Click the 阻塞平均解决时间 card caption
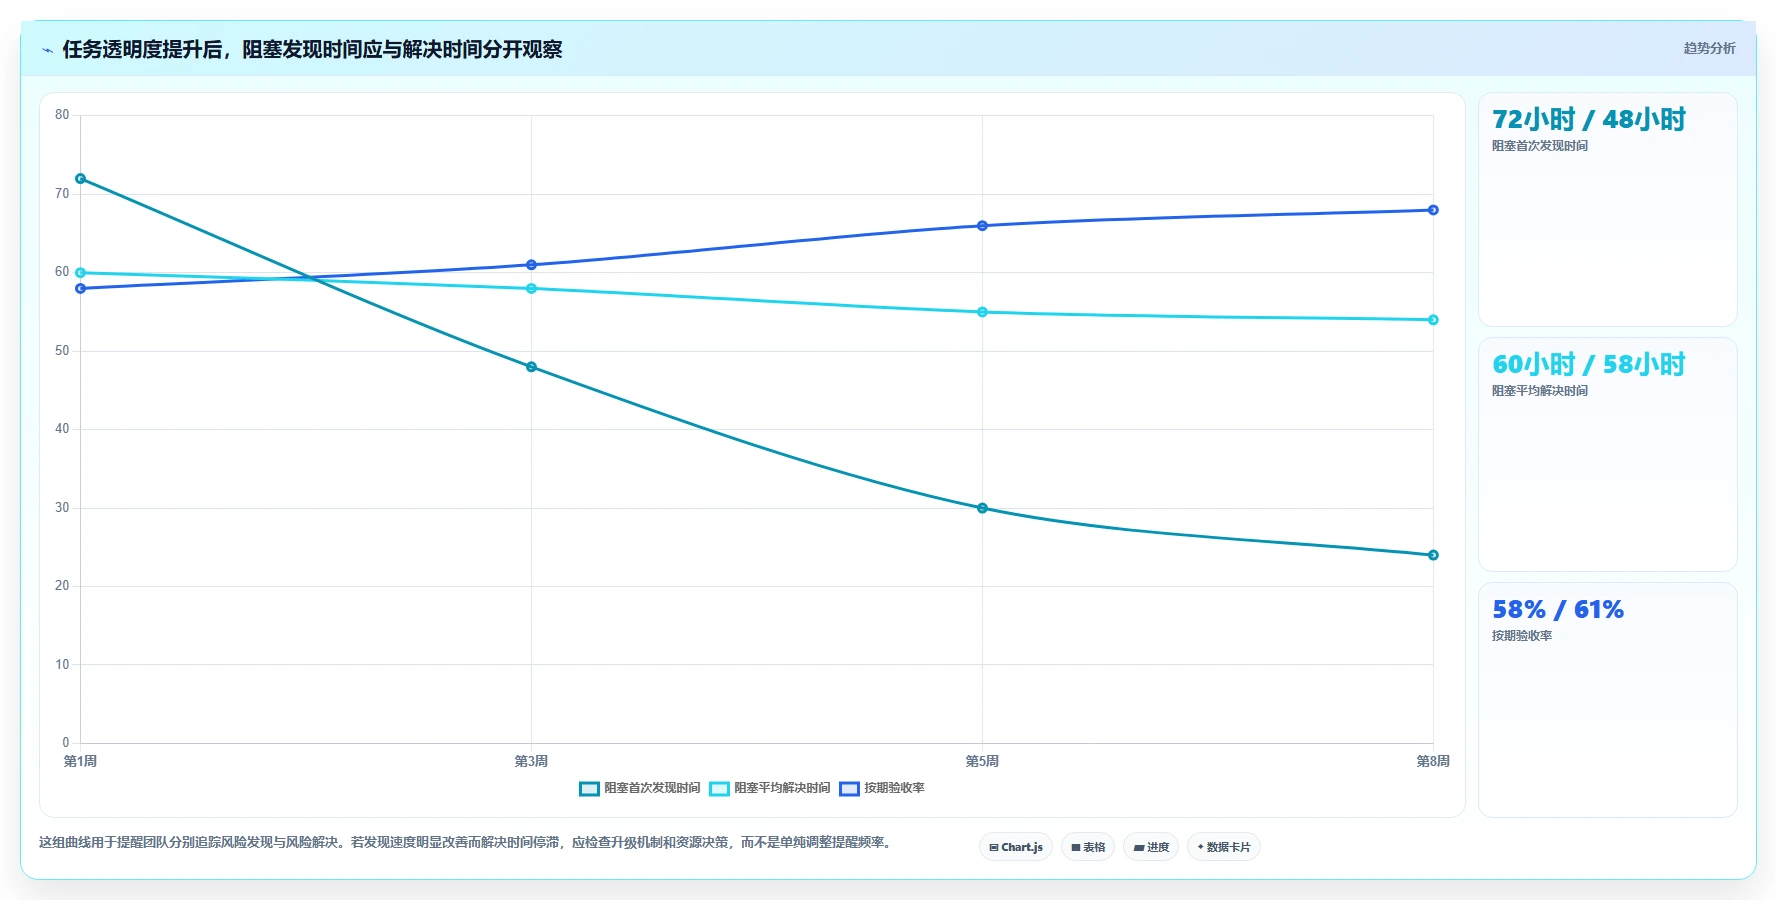This screenshot has width=1777, height=900. pos(1540,391)
